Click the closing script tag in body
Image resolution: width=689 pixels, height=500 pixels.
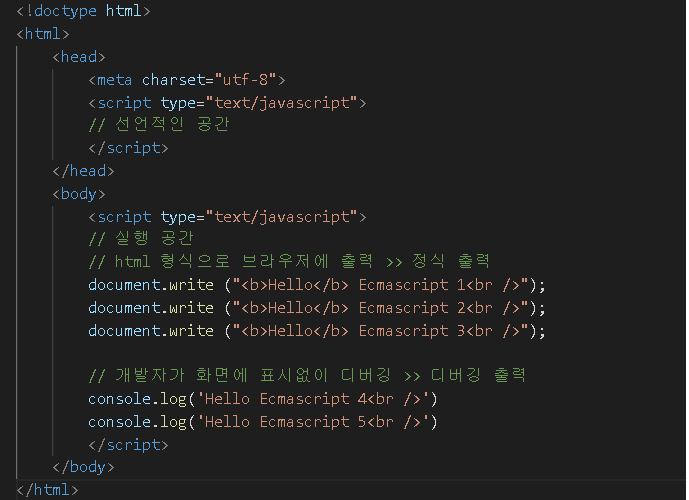[x=128, y=445]
